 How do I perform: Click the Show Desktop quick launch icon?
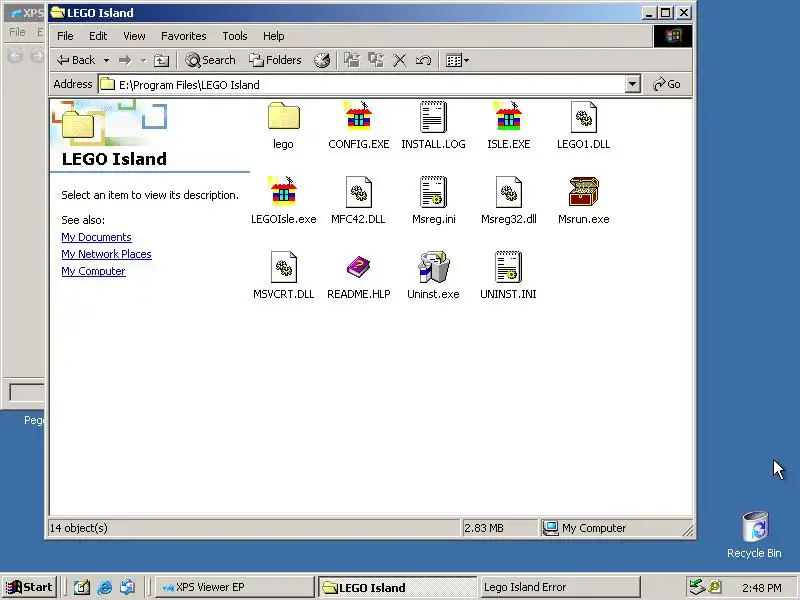82,587
